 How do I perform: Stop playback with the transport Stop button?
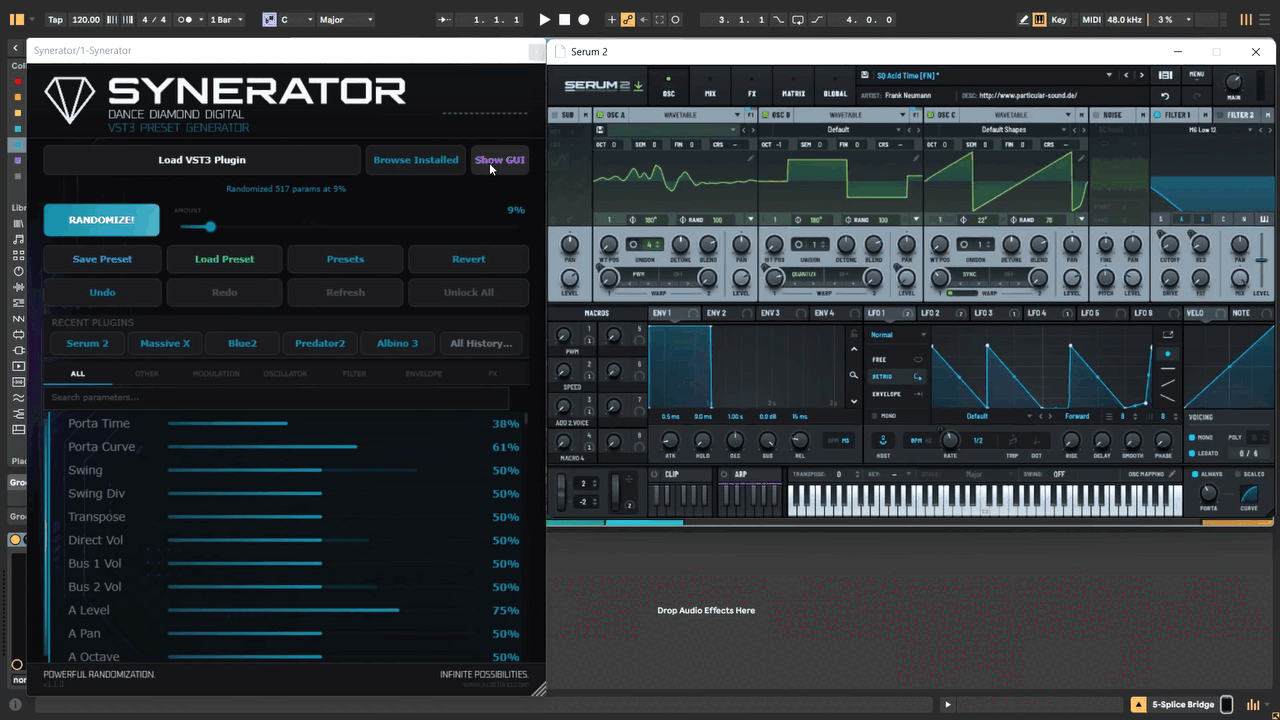564,19
